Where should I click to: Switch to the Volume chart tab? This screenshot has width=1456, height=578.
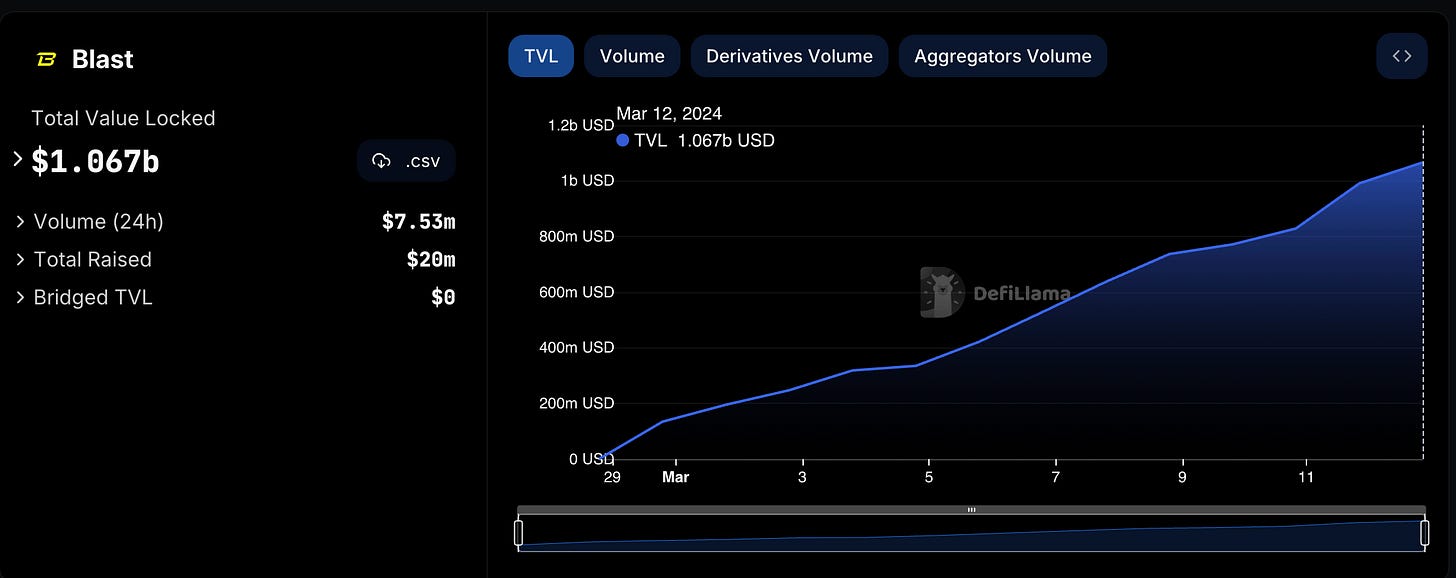[632, 56]
